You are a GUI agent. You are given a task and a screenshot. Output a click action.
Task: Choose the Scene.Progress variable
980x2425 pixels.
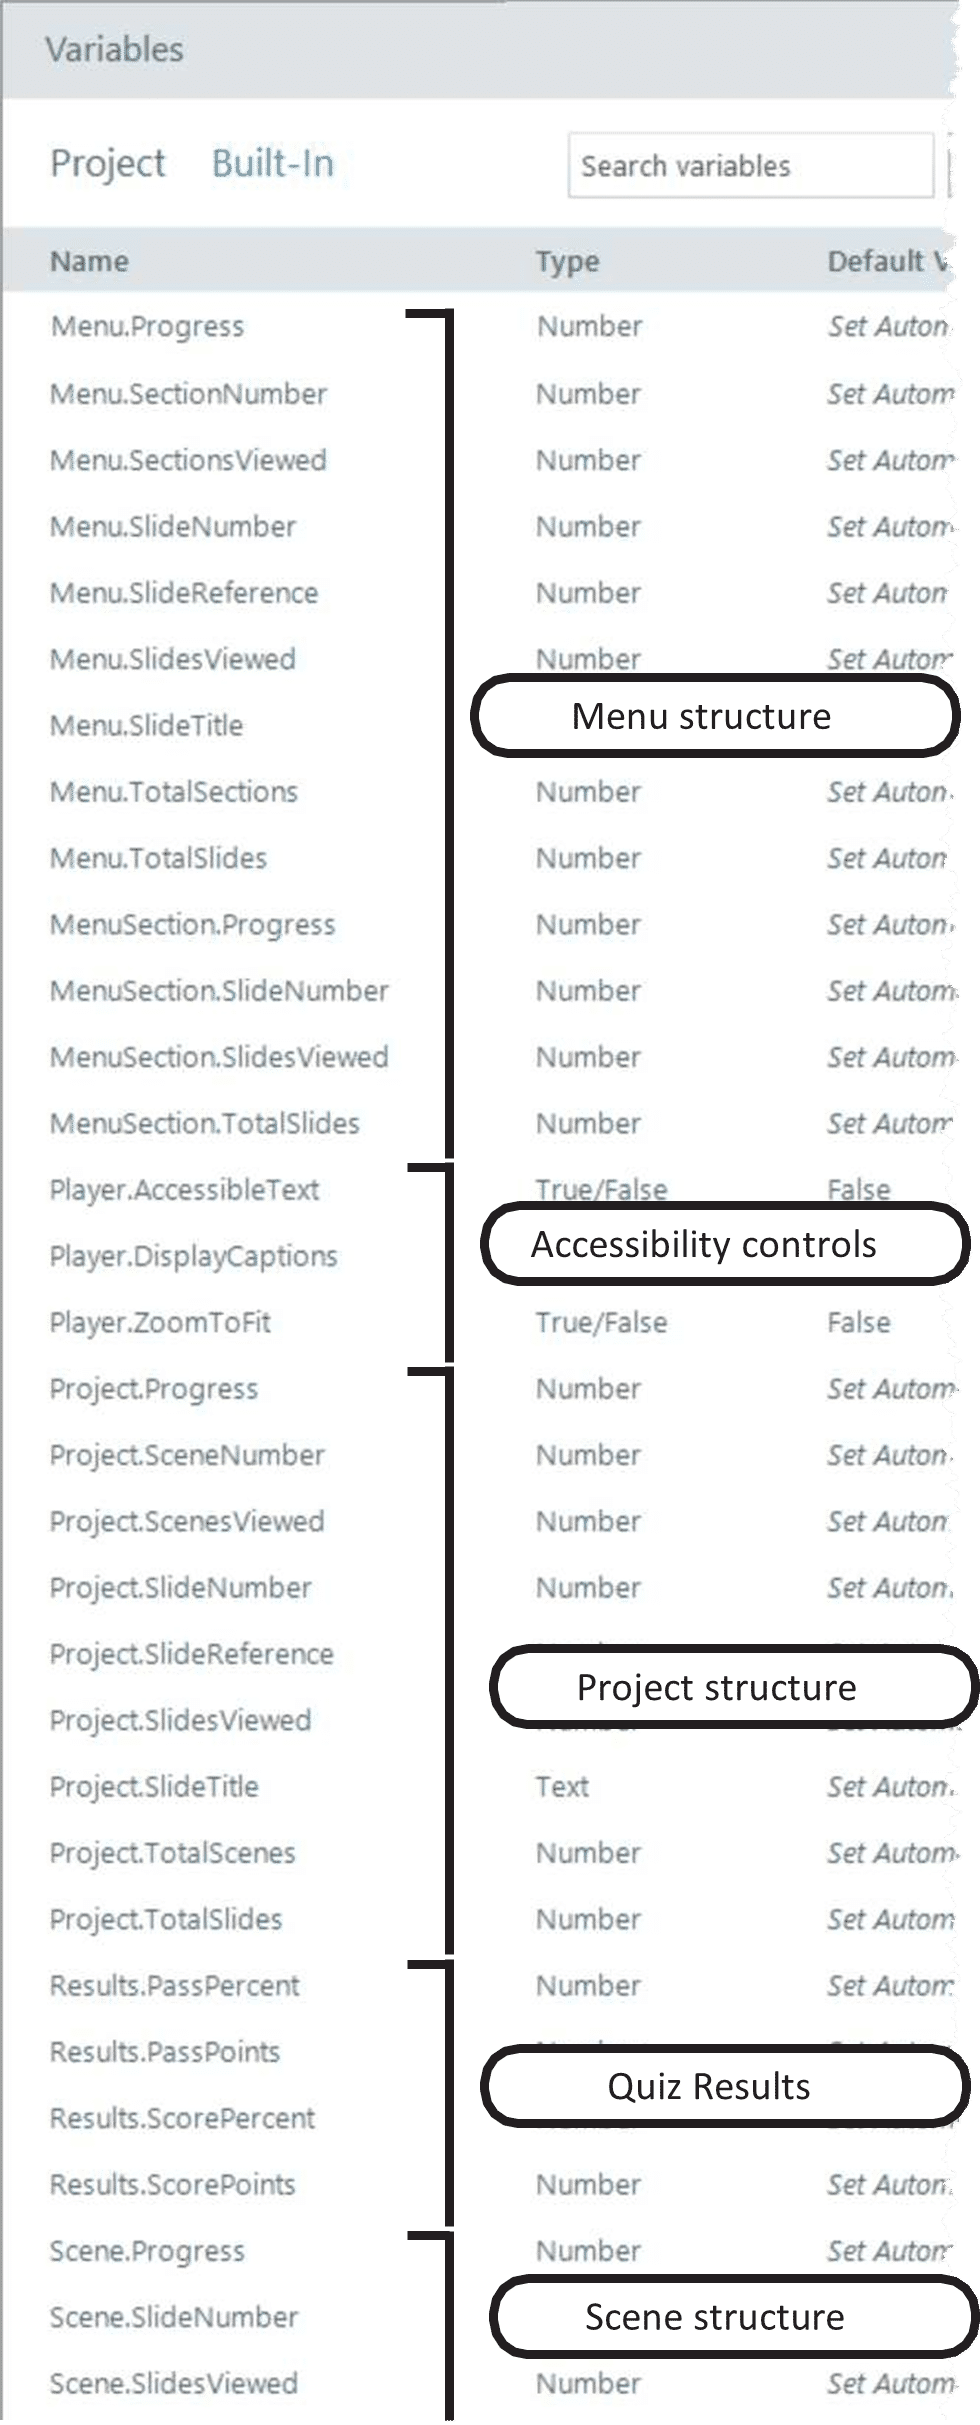pos(147,2251)
